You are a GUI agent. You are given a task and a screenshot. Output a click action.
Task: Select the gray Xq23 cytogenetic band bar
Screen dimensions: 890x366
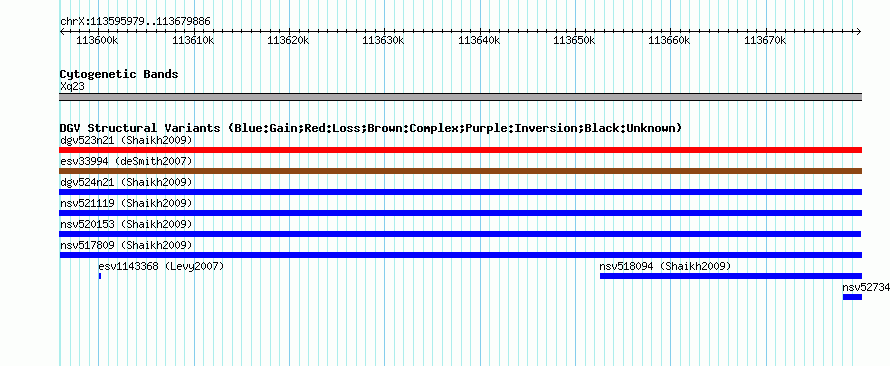461,97
